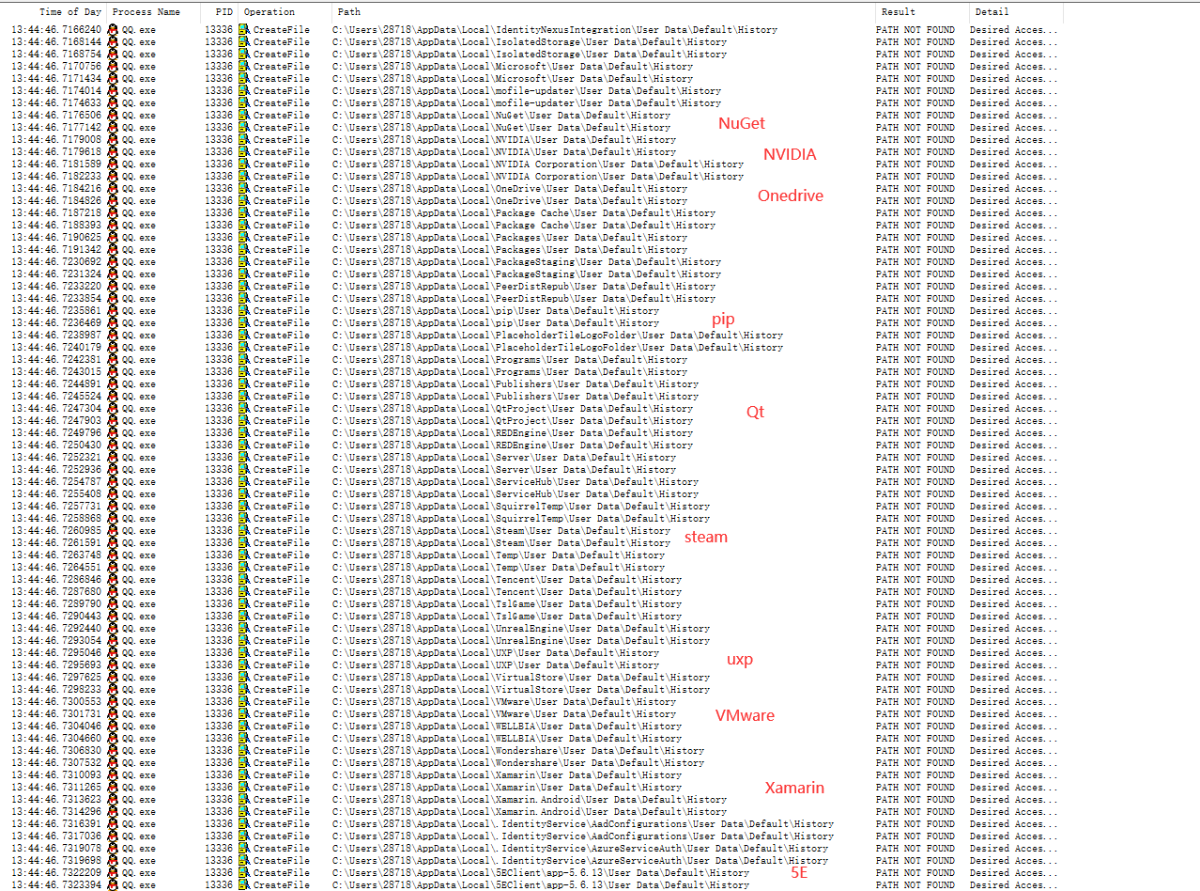1200x891 pixels.
Task: Click the CreateFile operation icon at 13:44:46.7187218
Action: coord(244,213)
